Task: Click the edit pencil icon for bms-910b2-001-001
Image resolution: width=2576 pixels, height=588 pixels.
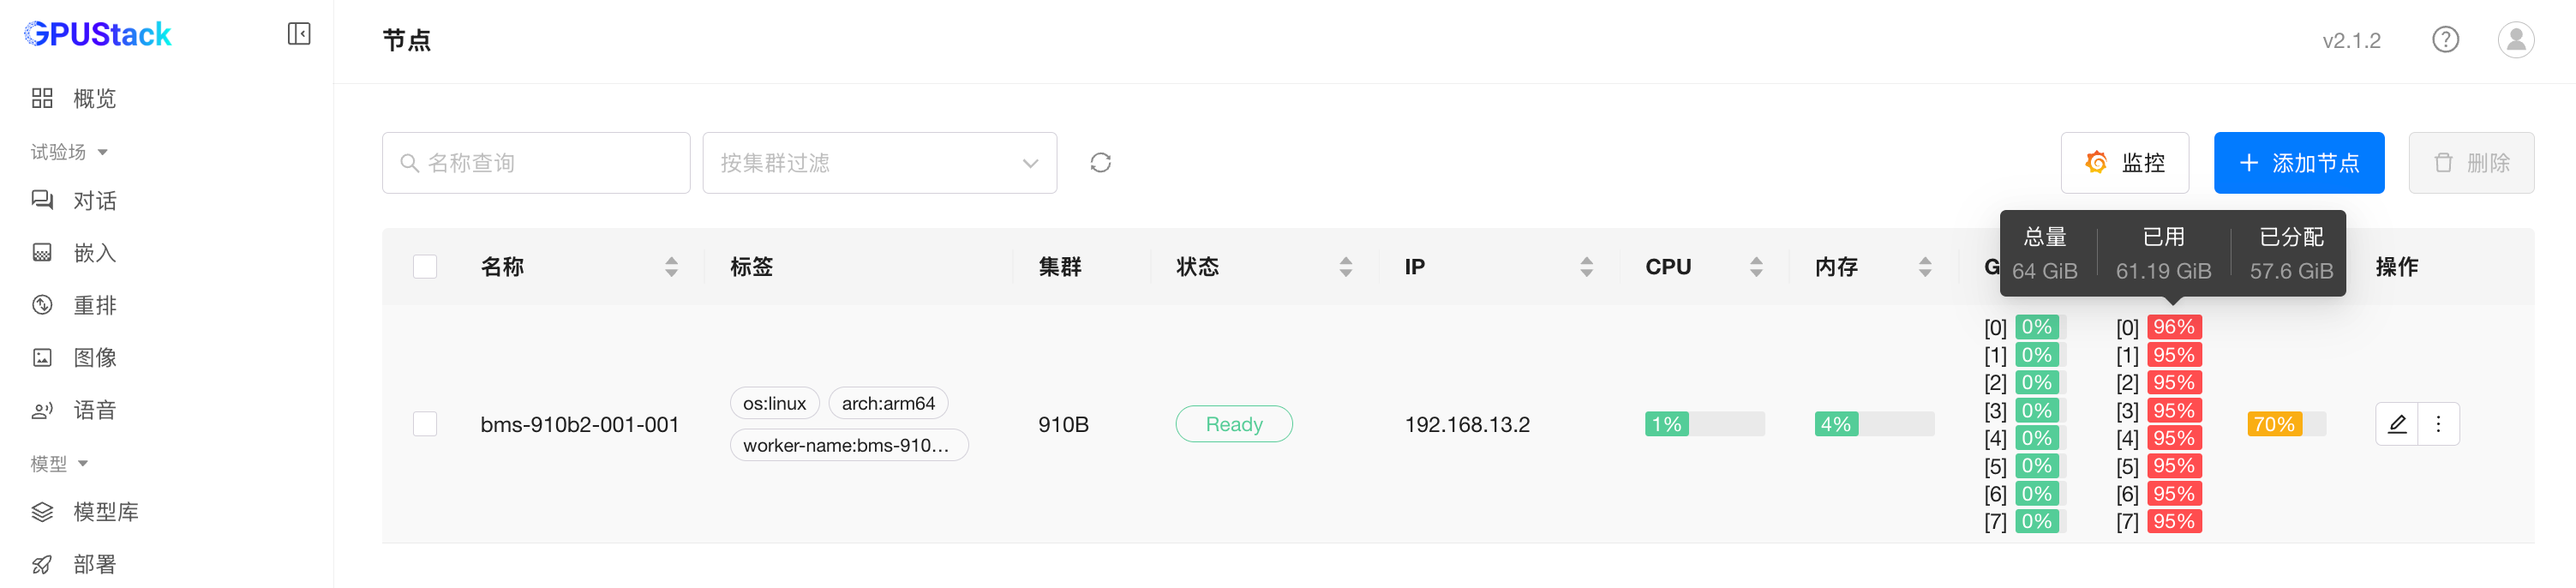Action: point(2397,424)
